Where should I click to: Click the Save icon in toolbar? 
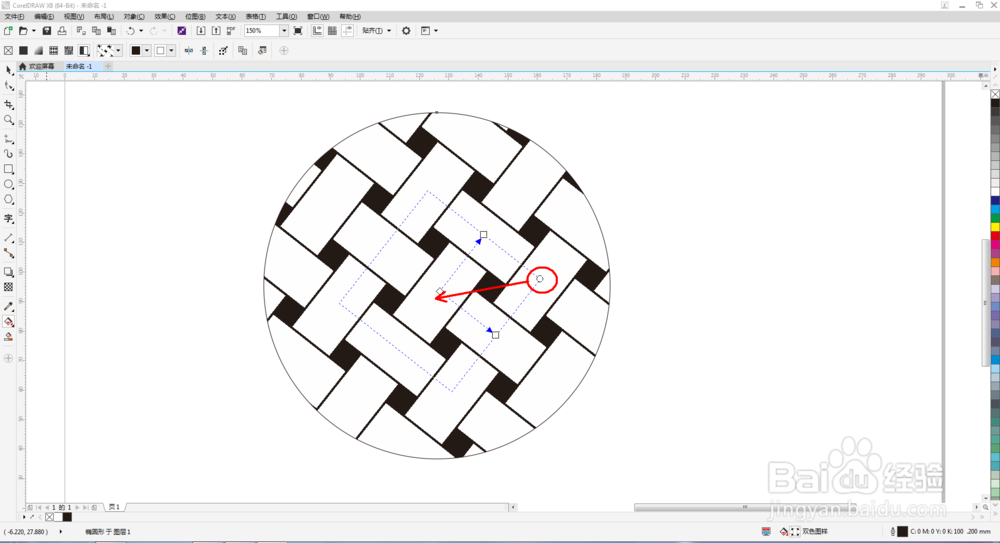(x=47, y=31)
